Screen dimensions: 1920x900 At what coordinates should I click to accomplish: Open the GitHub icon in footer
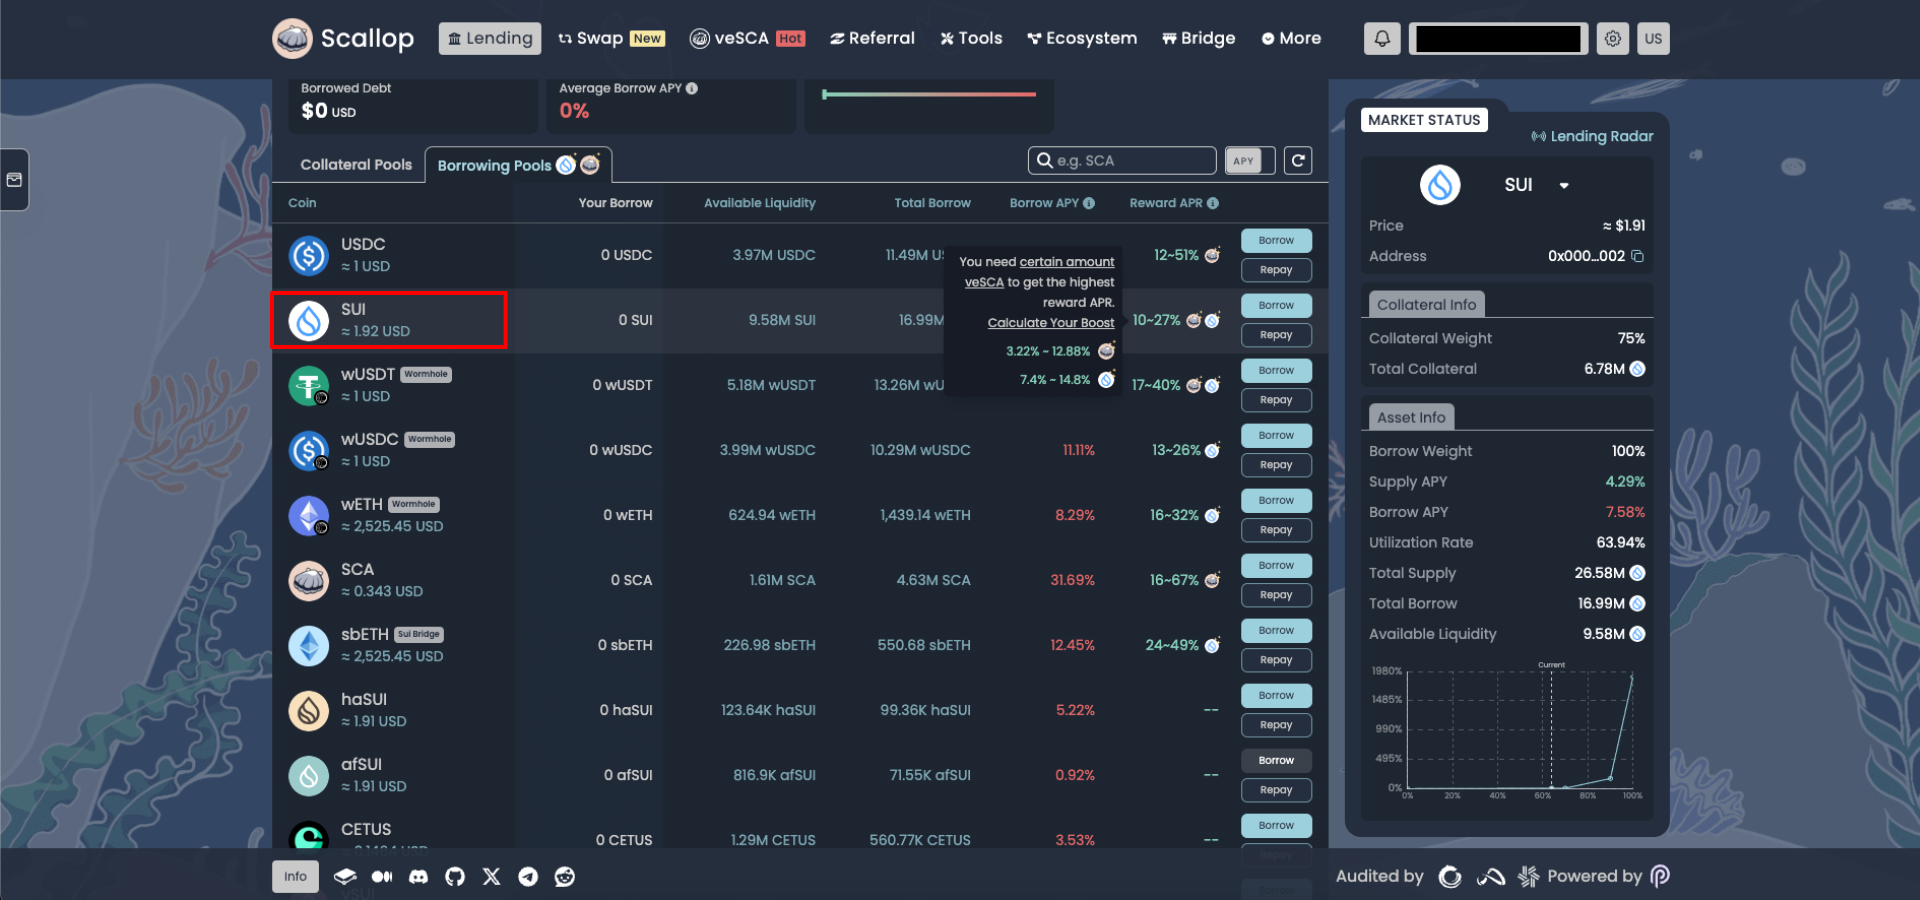click(x=455, y=877)
